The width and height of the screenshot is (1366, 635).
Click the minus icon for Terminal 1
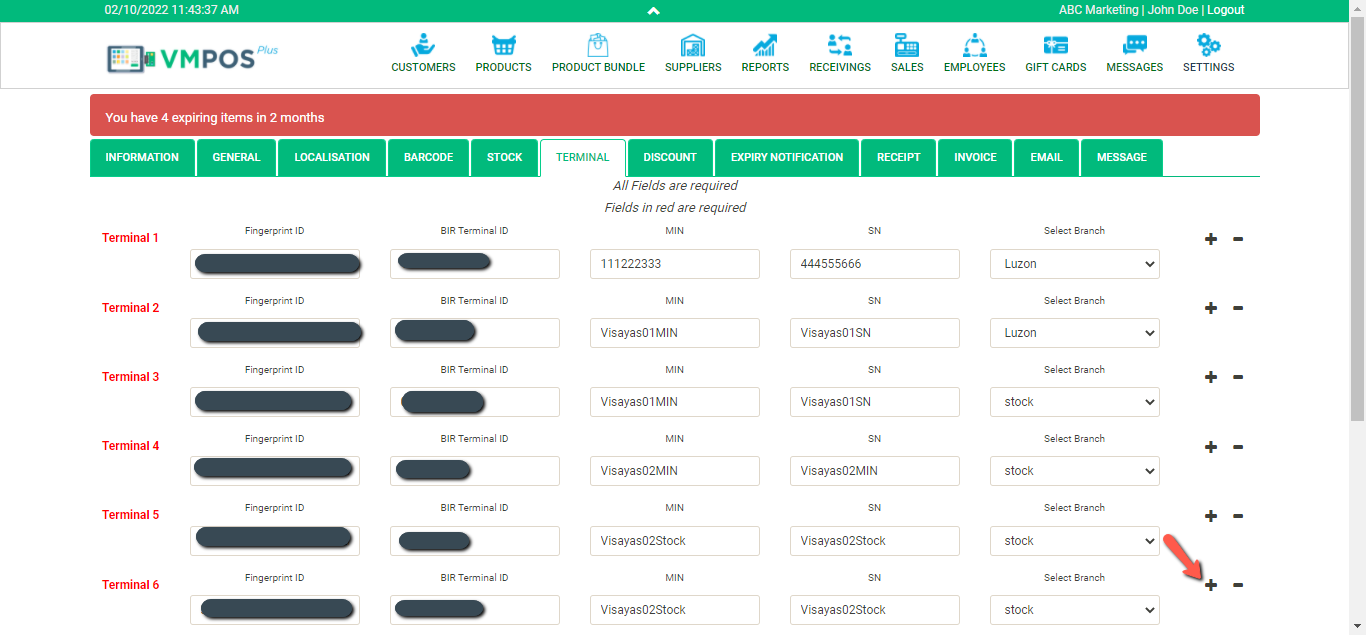[1238, 239]
